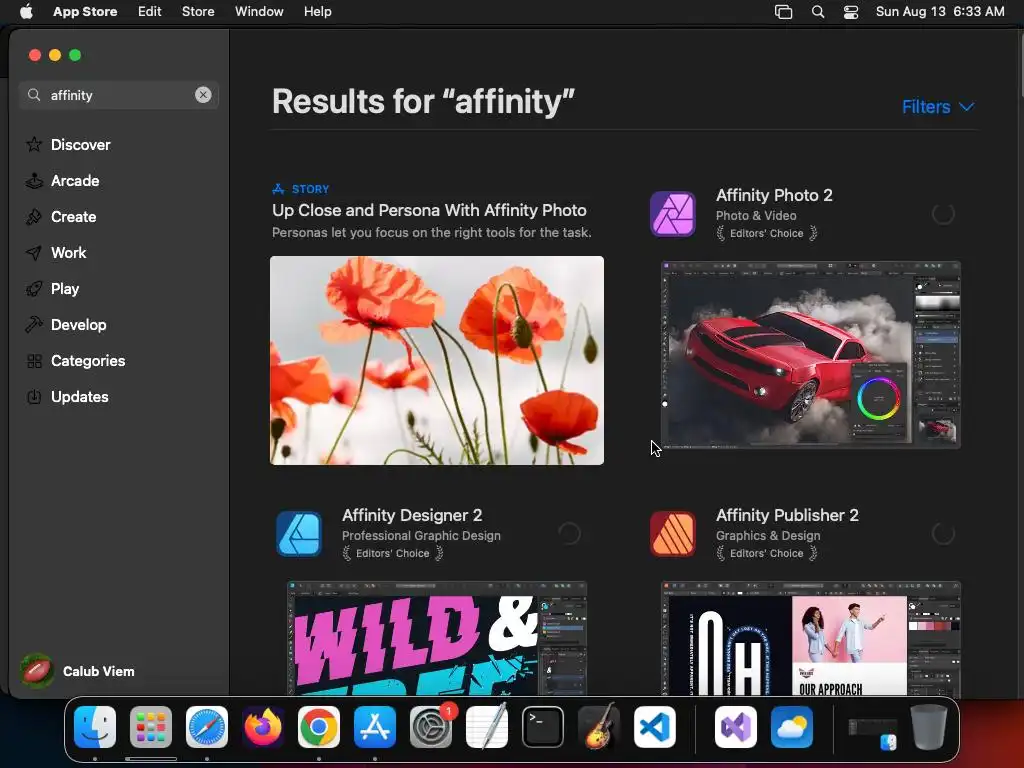Open the Help menu
1024x768 pixels.
[317, 12]
